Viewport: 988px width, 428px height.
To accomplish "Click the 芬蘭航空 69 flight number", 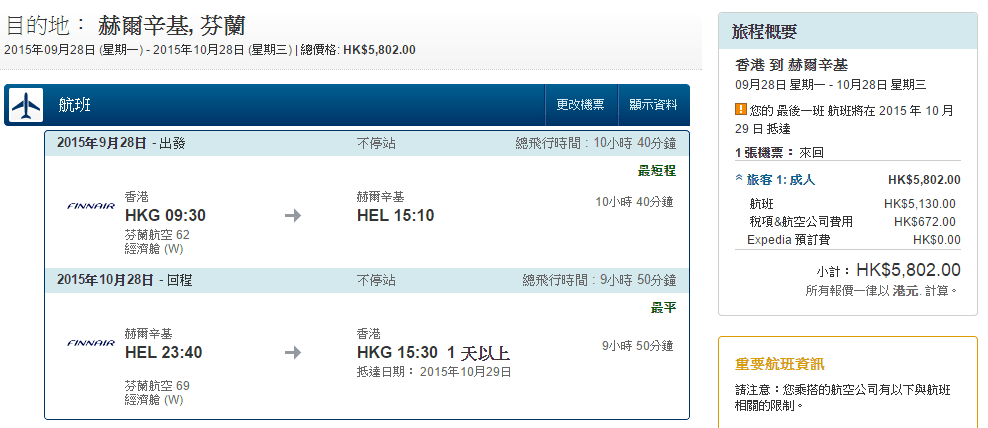I will (157, 385).
